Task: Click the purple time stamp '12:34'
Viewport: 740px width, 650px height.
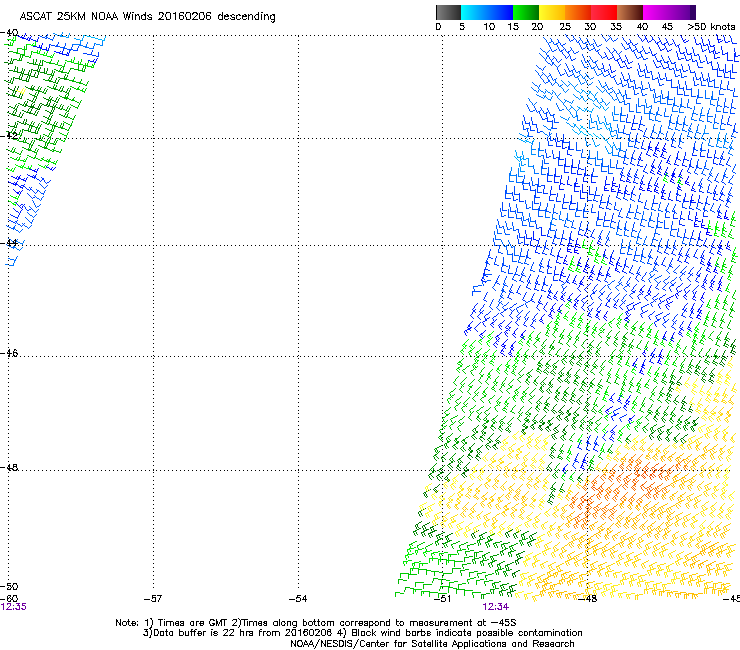Action: click(496, 607)
